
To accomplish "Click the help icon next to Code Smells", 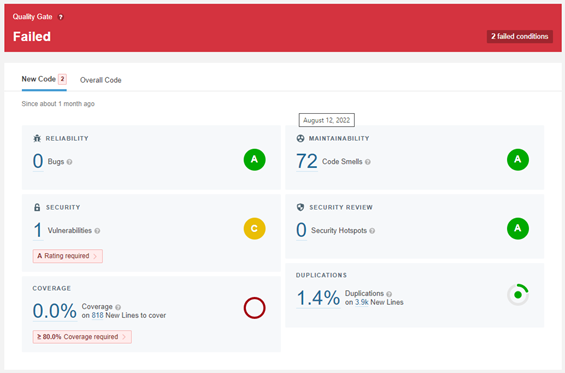I will (368, 162).
